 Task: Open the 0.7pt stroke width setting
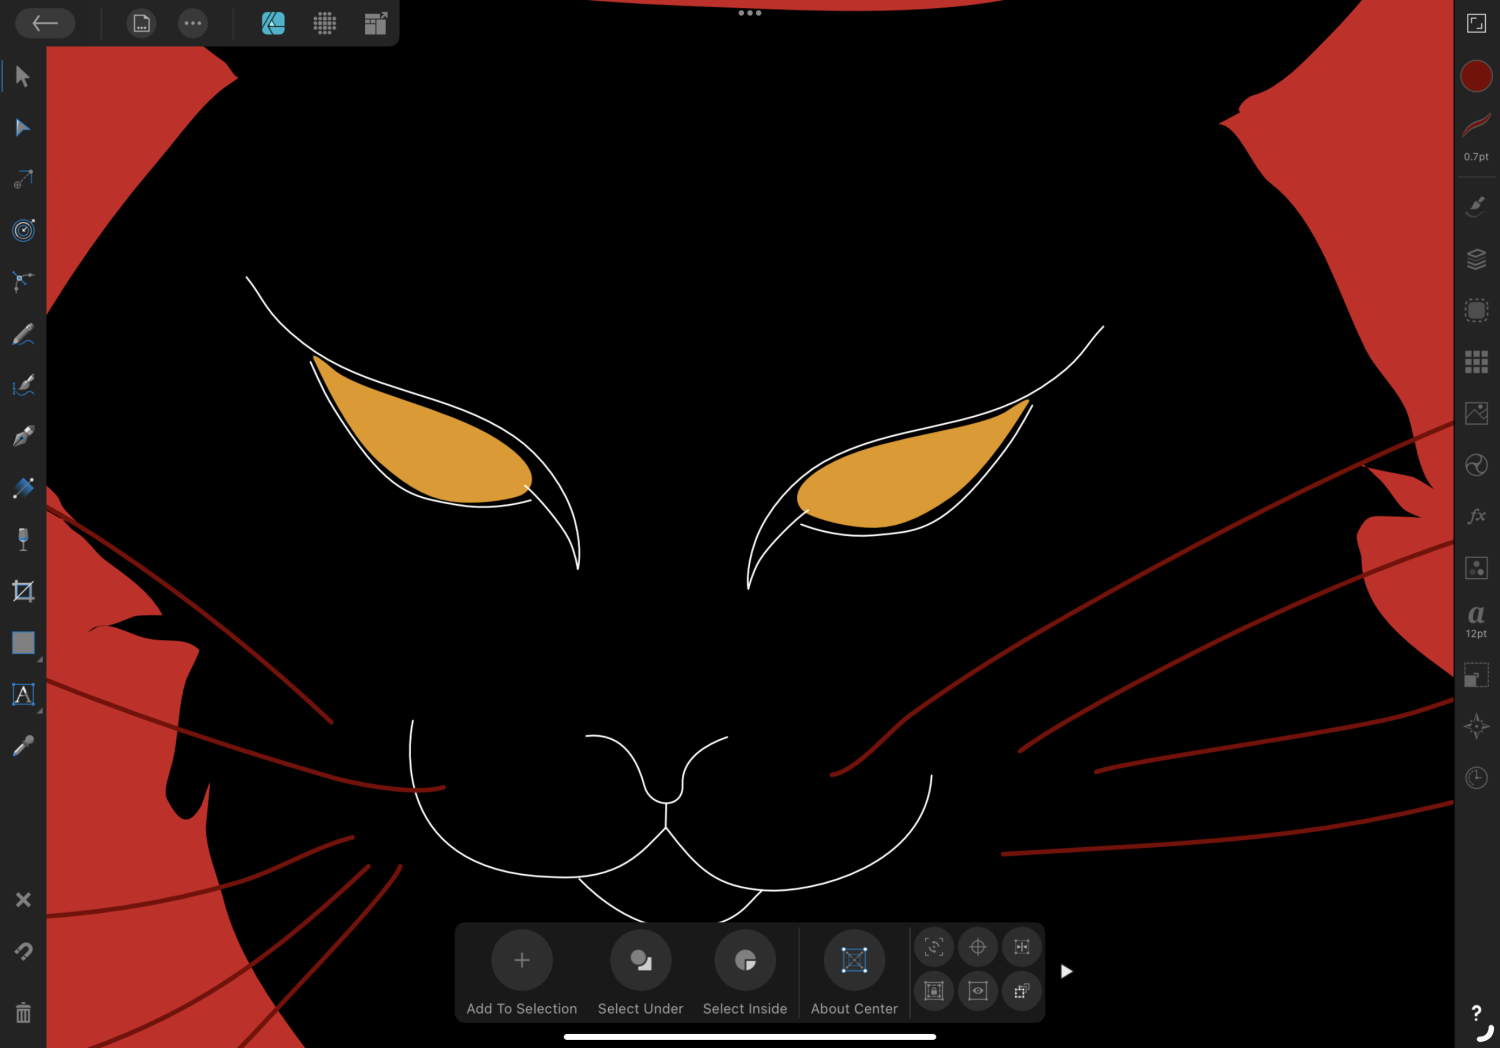point(1476,135)
